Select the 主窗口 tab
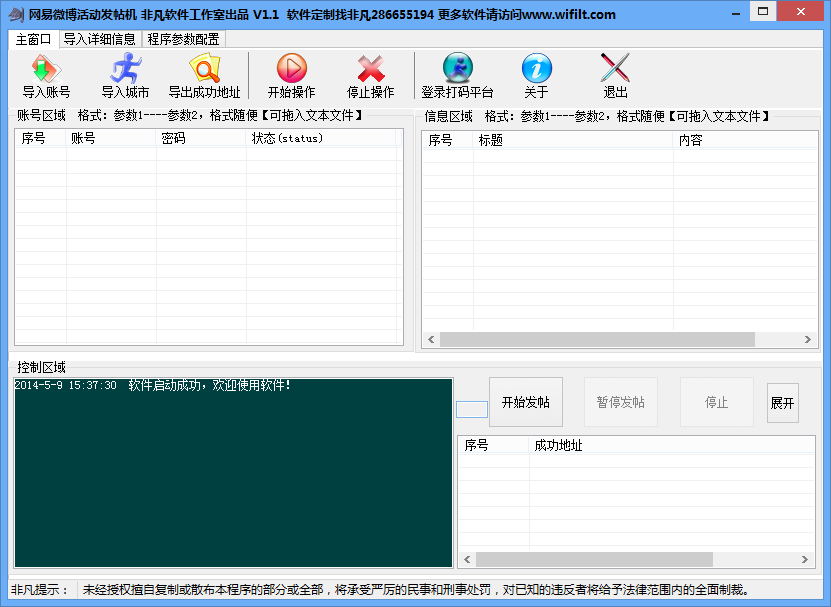Screen dimensions: 831x607 33,39
